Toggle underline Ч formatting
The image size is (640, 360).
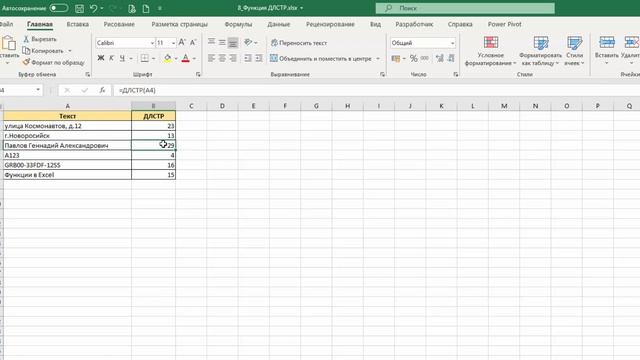[122, 58]
